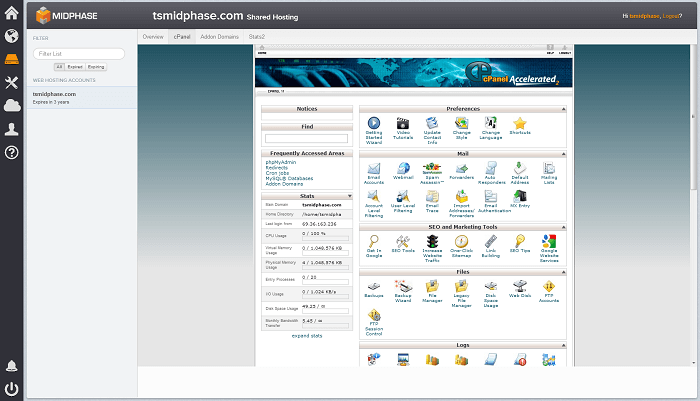Image resolution: width=700 pixels, height=401 pixels.
Task: Open the SEO Tips lightbulb icon
Action: coord(520,241)
